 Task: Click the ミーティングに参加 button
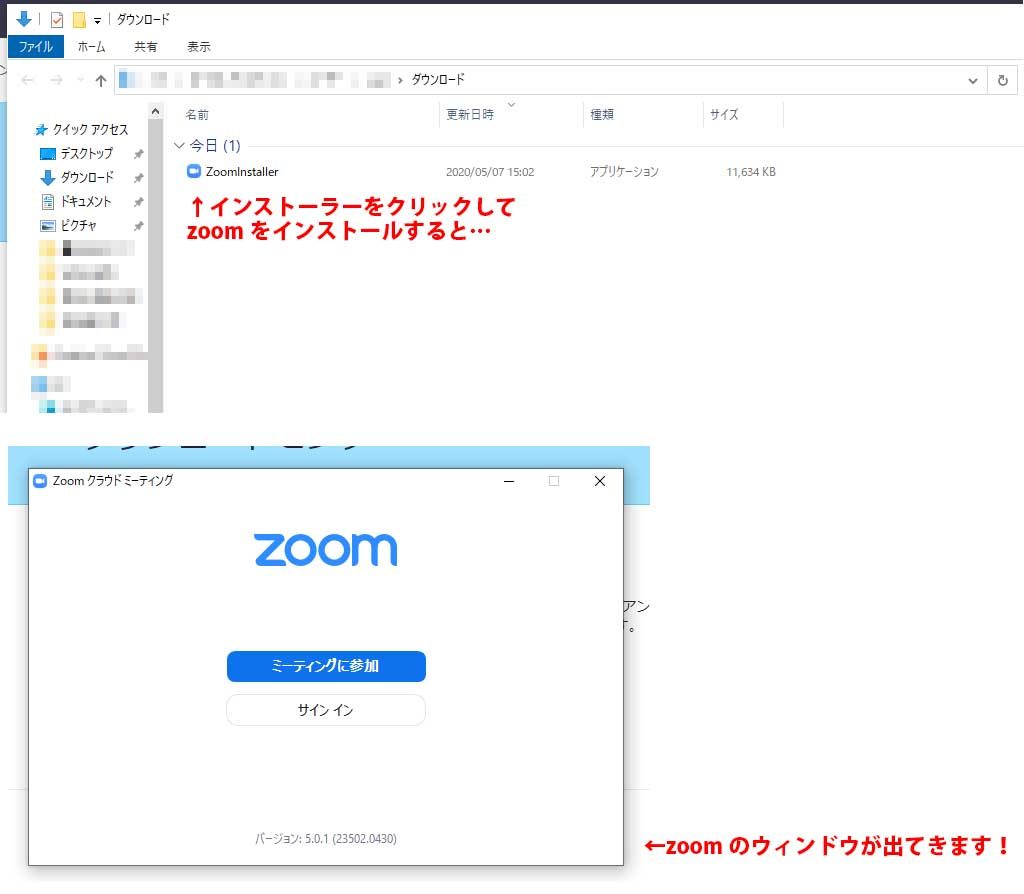tap(326, 666)
